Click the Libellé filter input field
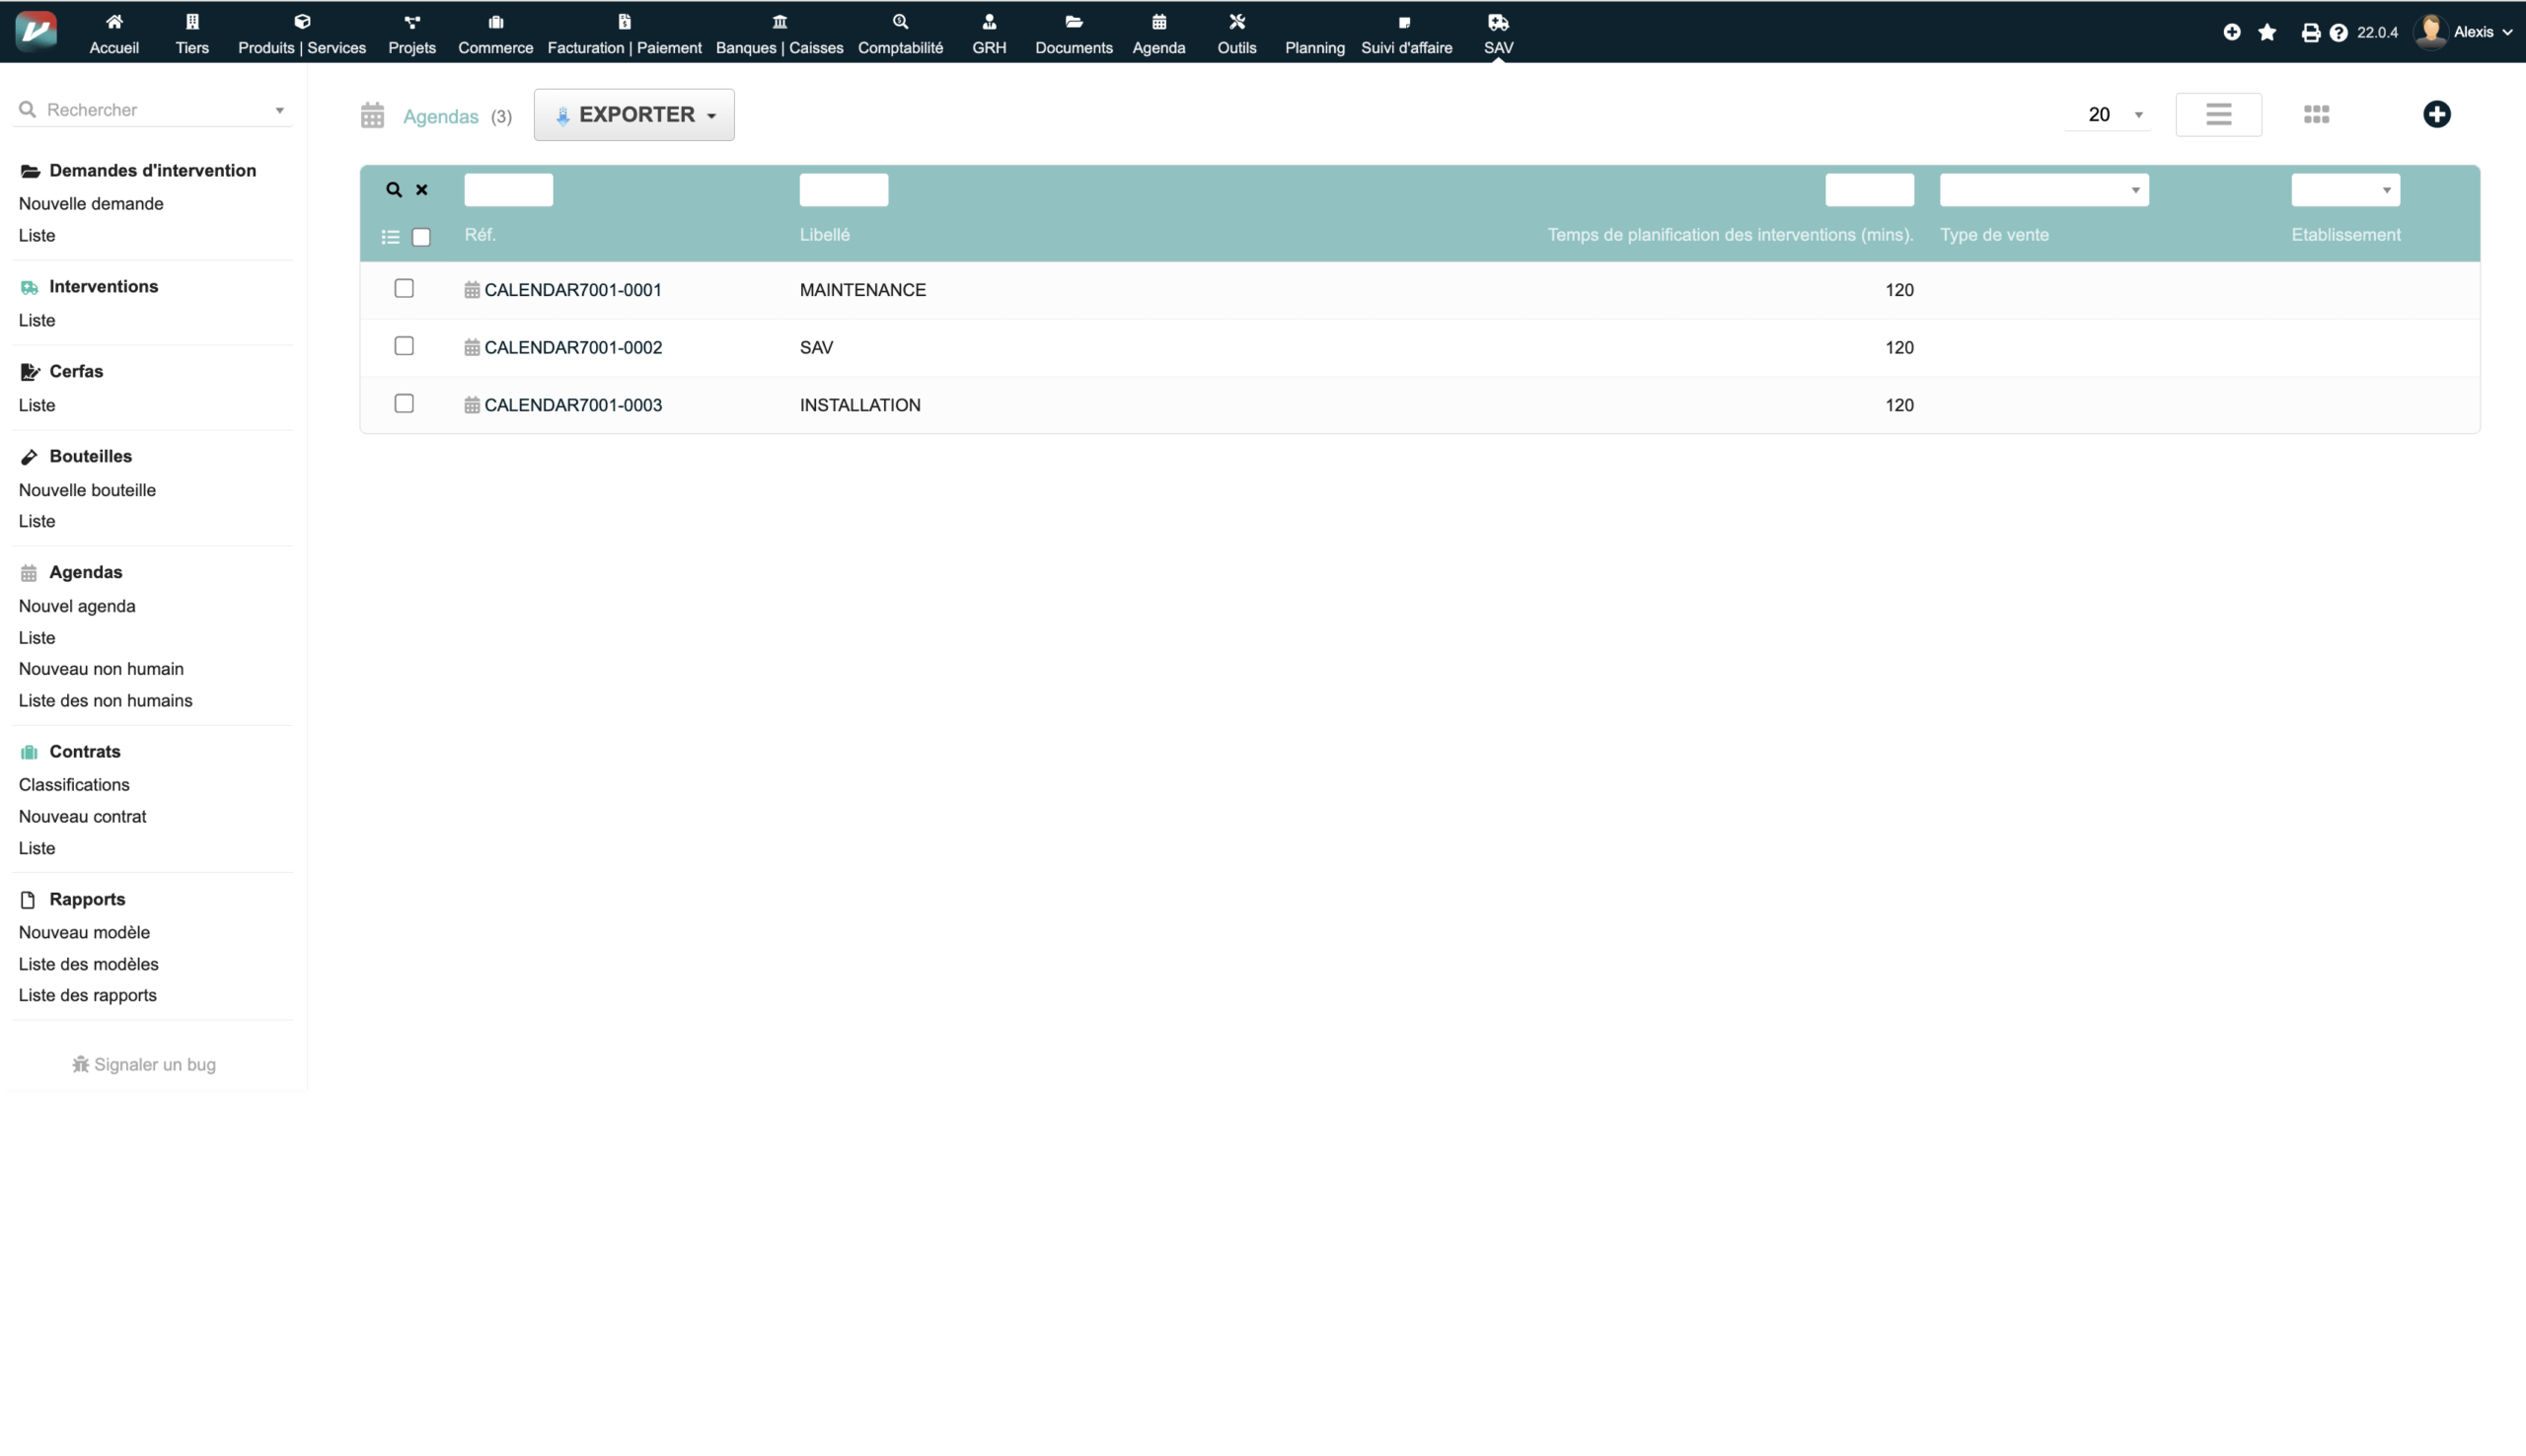2526x1456 pixels. [x=843, y=190]
